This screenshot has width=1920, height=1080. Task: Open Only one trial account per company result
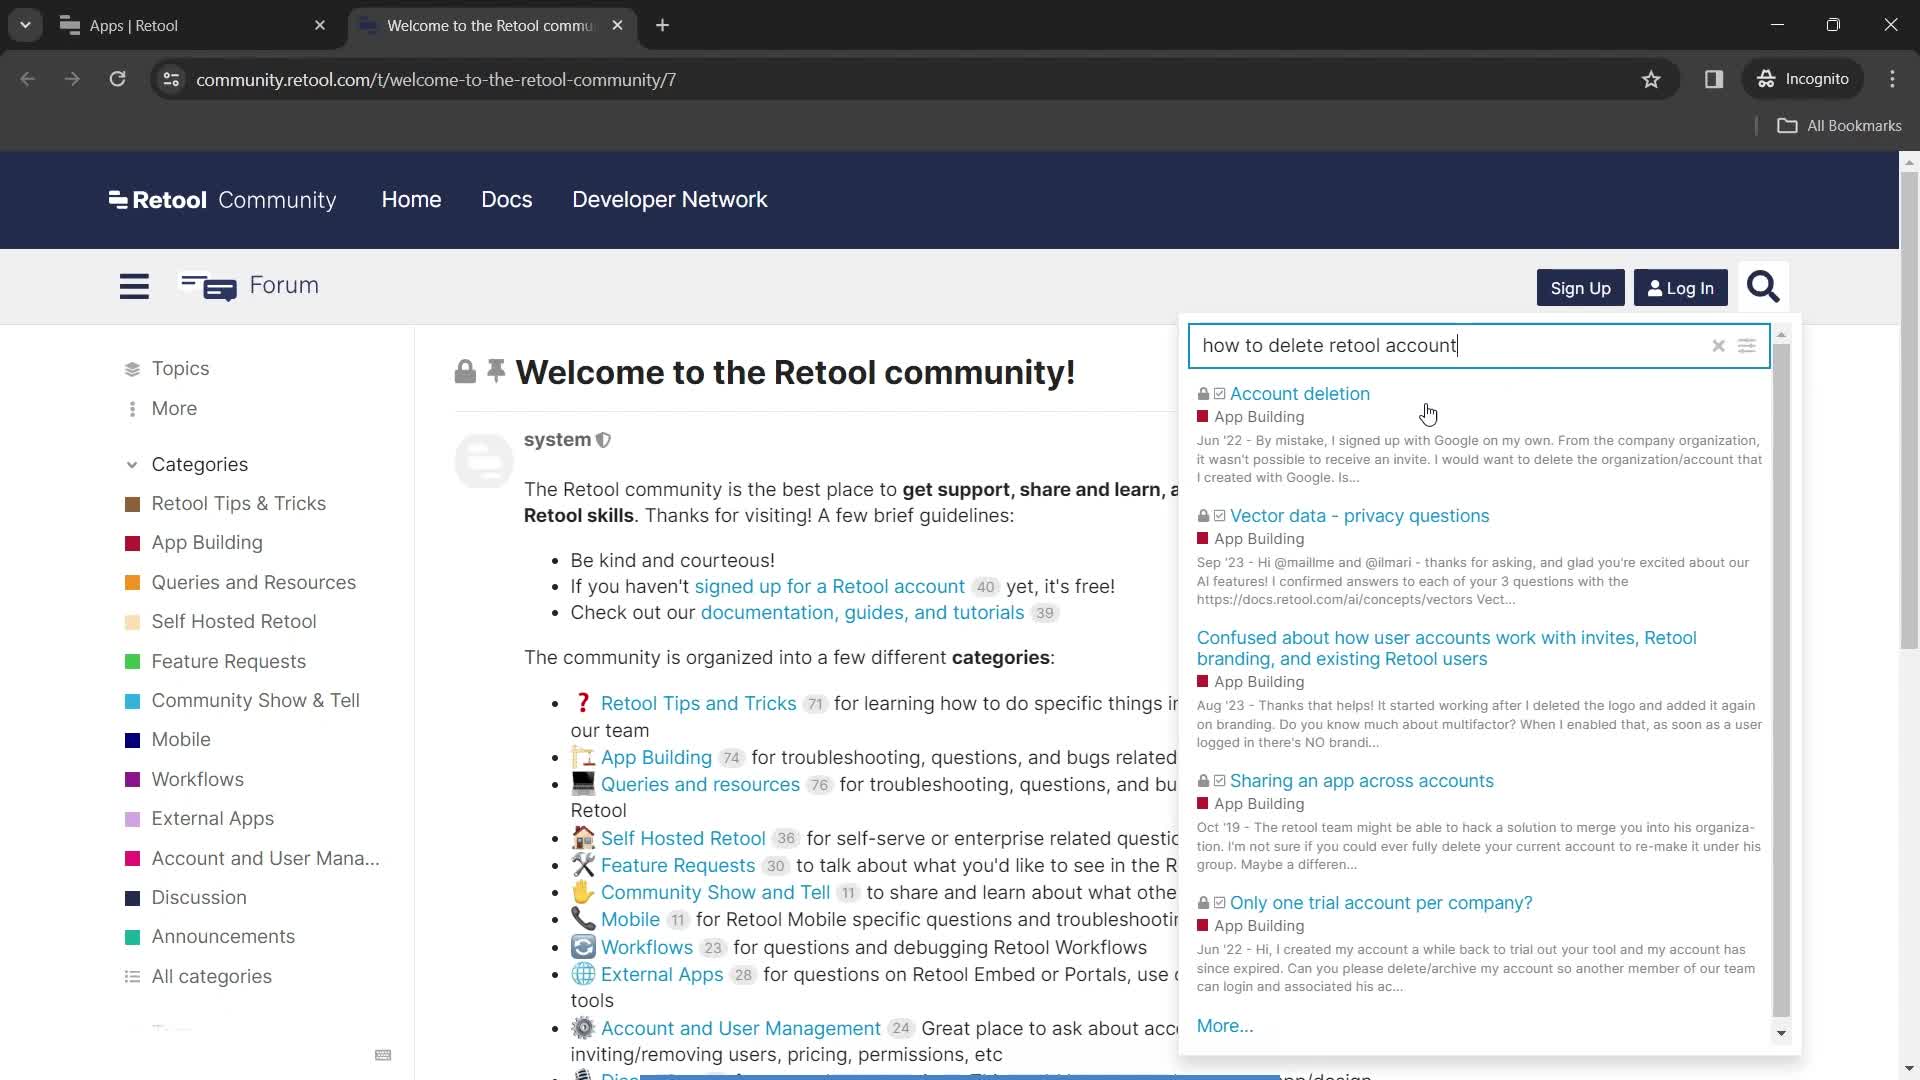[1380, 903]
